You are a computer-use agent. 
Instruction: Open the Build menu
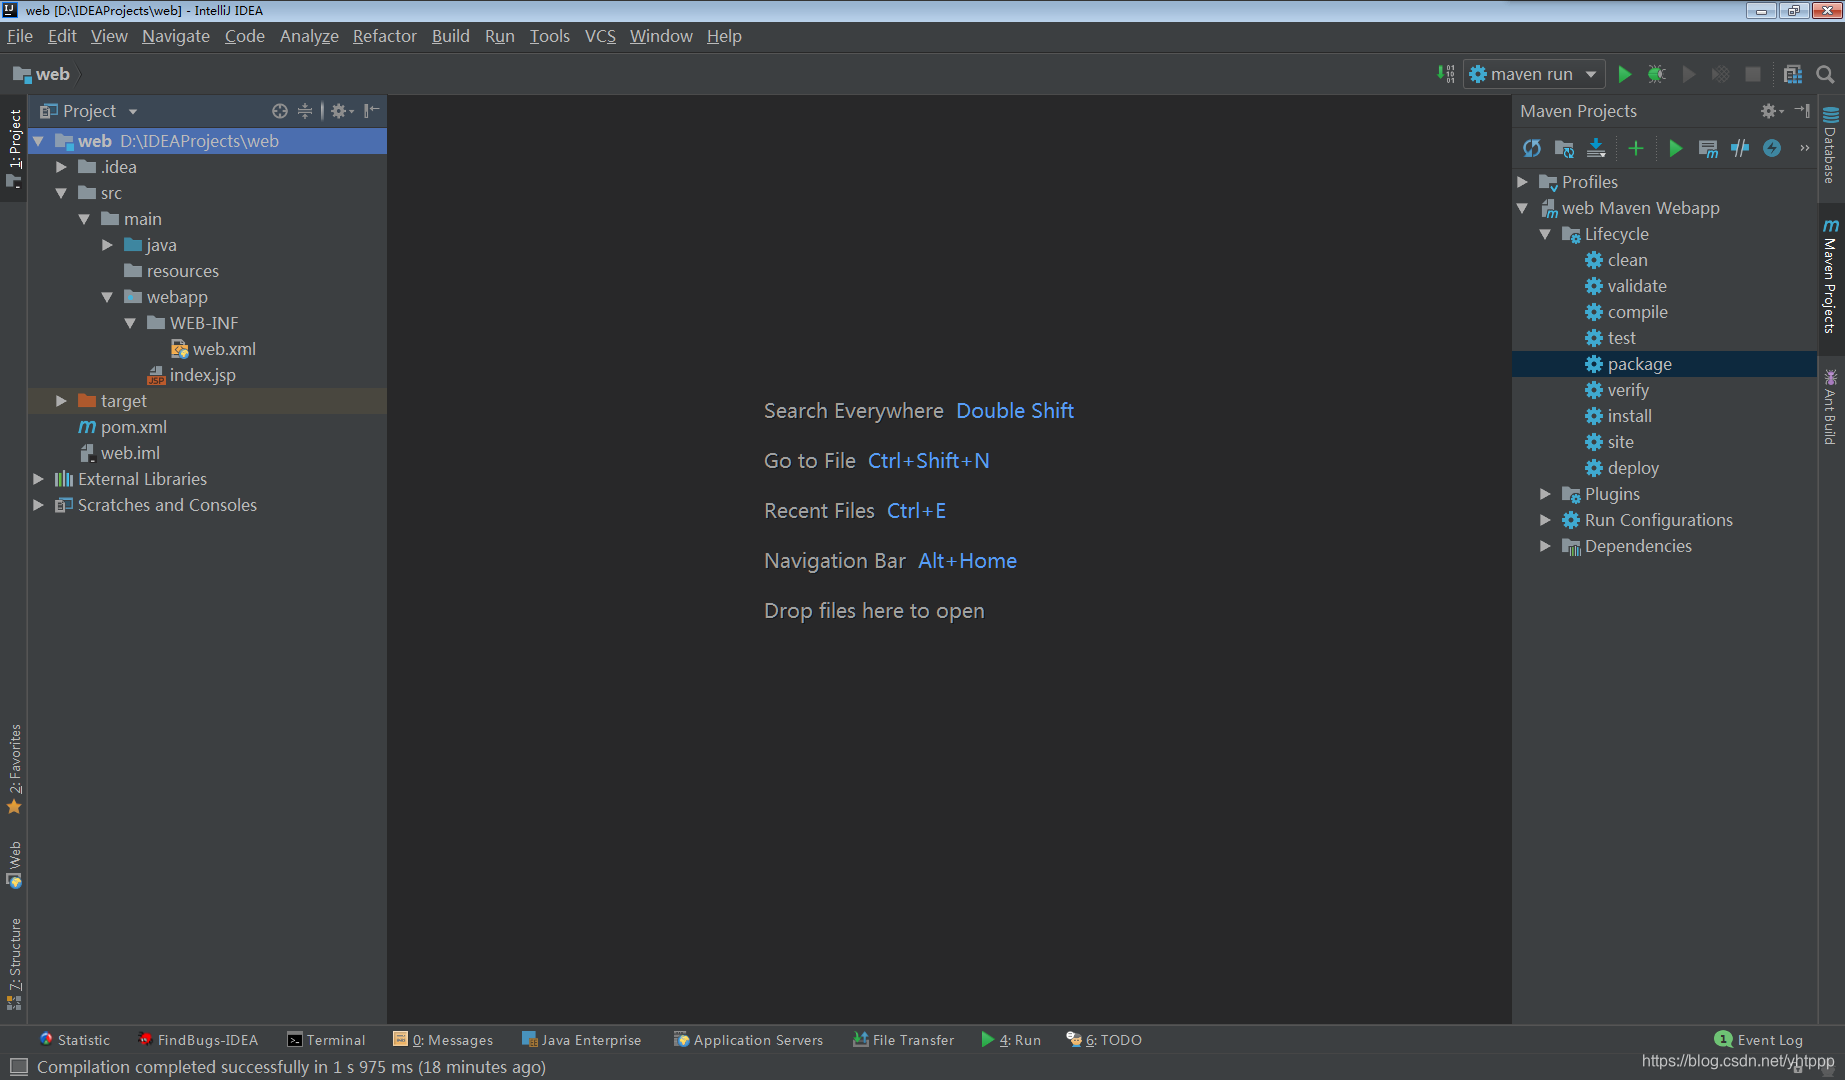pos(450,36)
